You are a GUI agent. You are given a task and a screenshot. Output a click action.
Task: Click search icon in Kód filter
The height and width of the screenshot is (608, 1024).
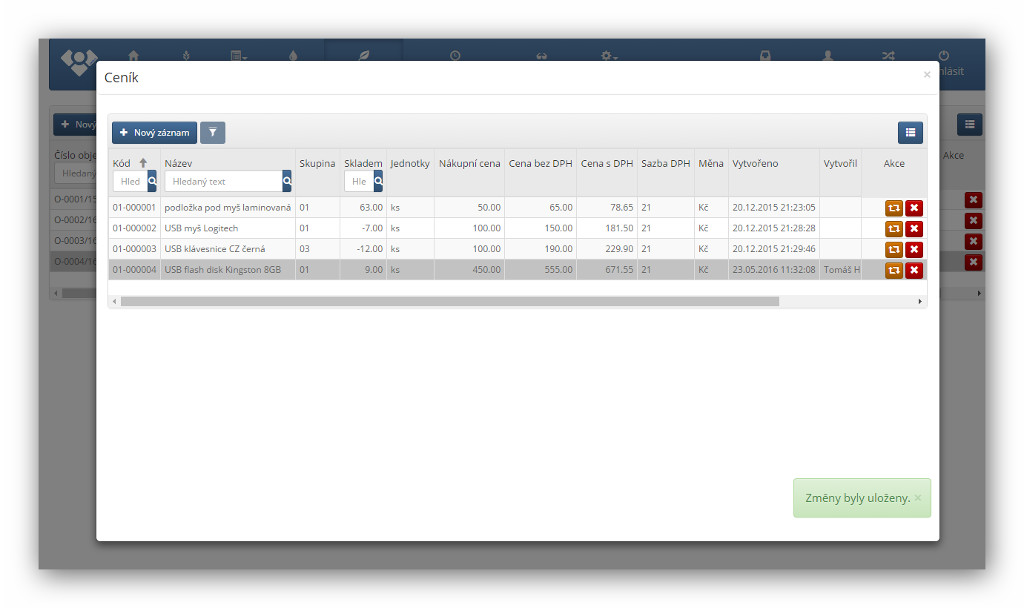click(x=152, y=181)
